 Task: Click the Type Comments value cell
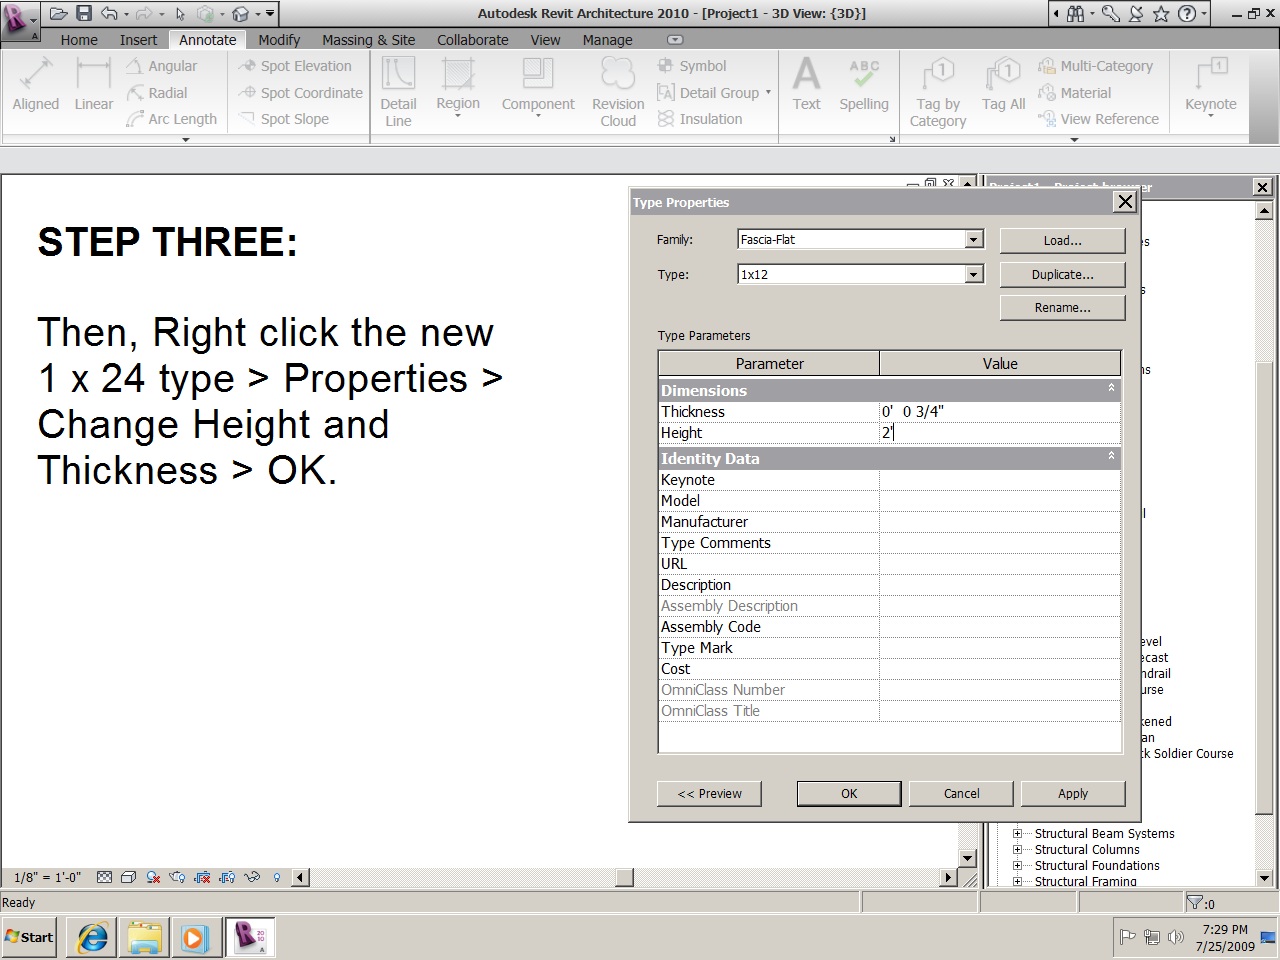point(1000,543)
